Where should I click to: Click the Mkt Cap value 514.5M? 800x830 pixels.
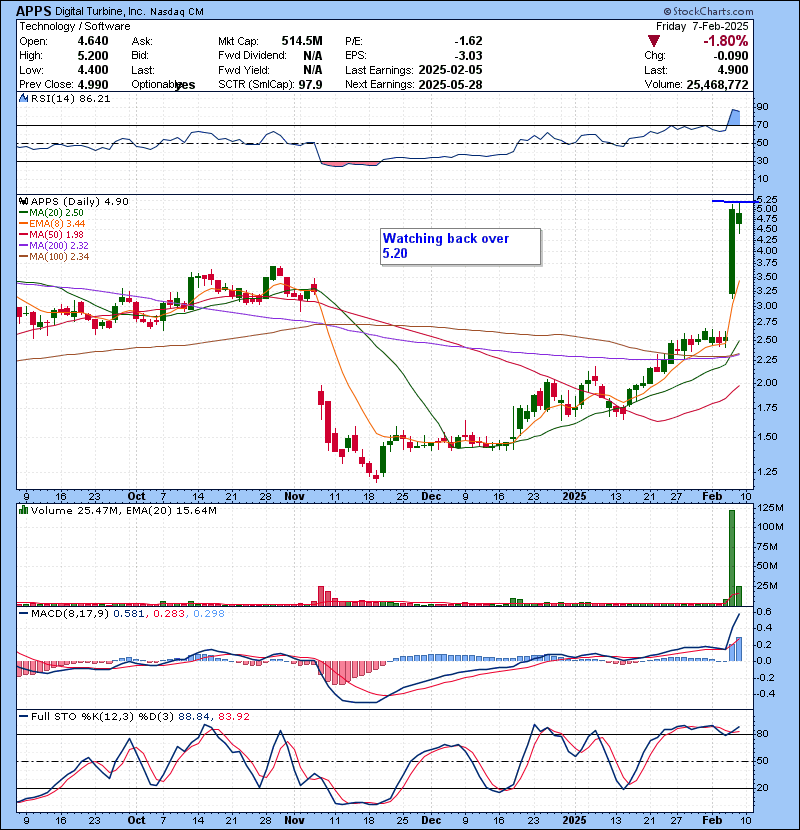pyautogui.click(x=302, y=41)
